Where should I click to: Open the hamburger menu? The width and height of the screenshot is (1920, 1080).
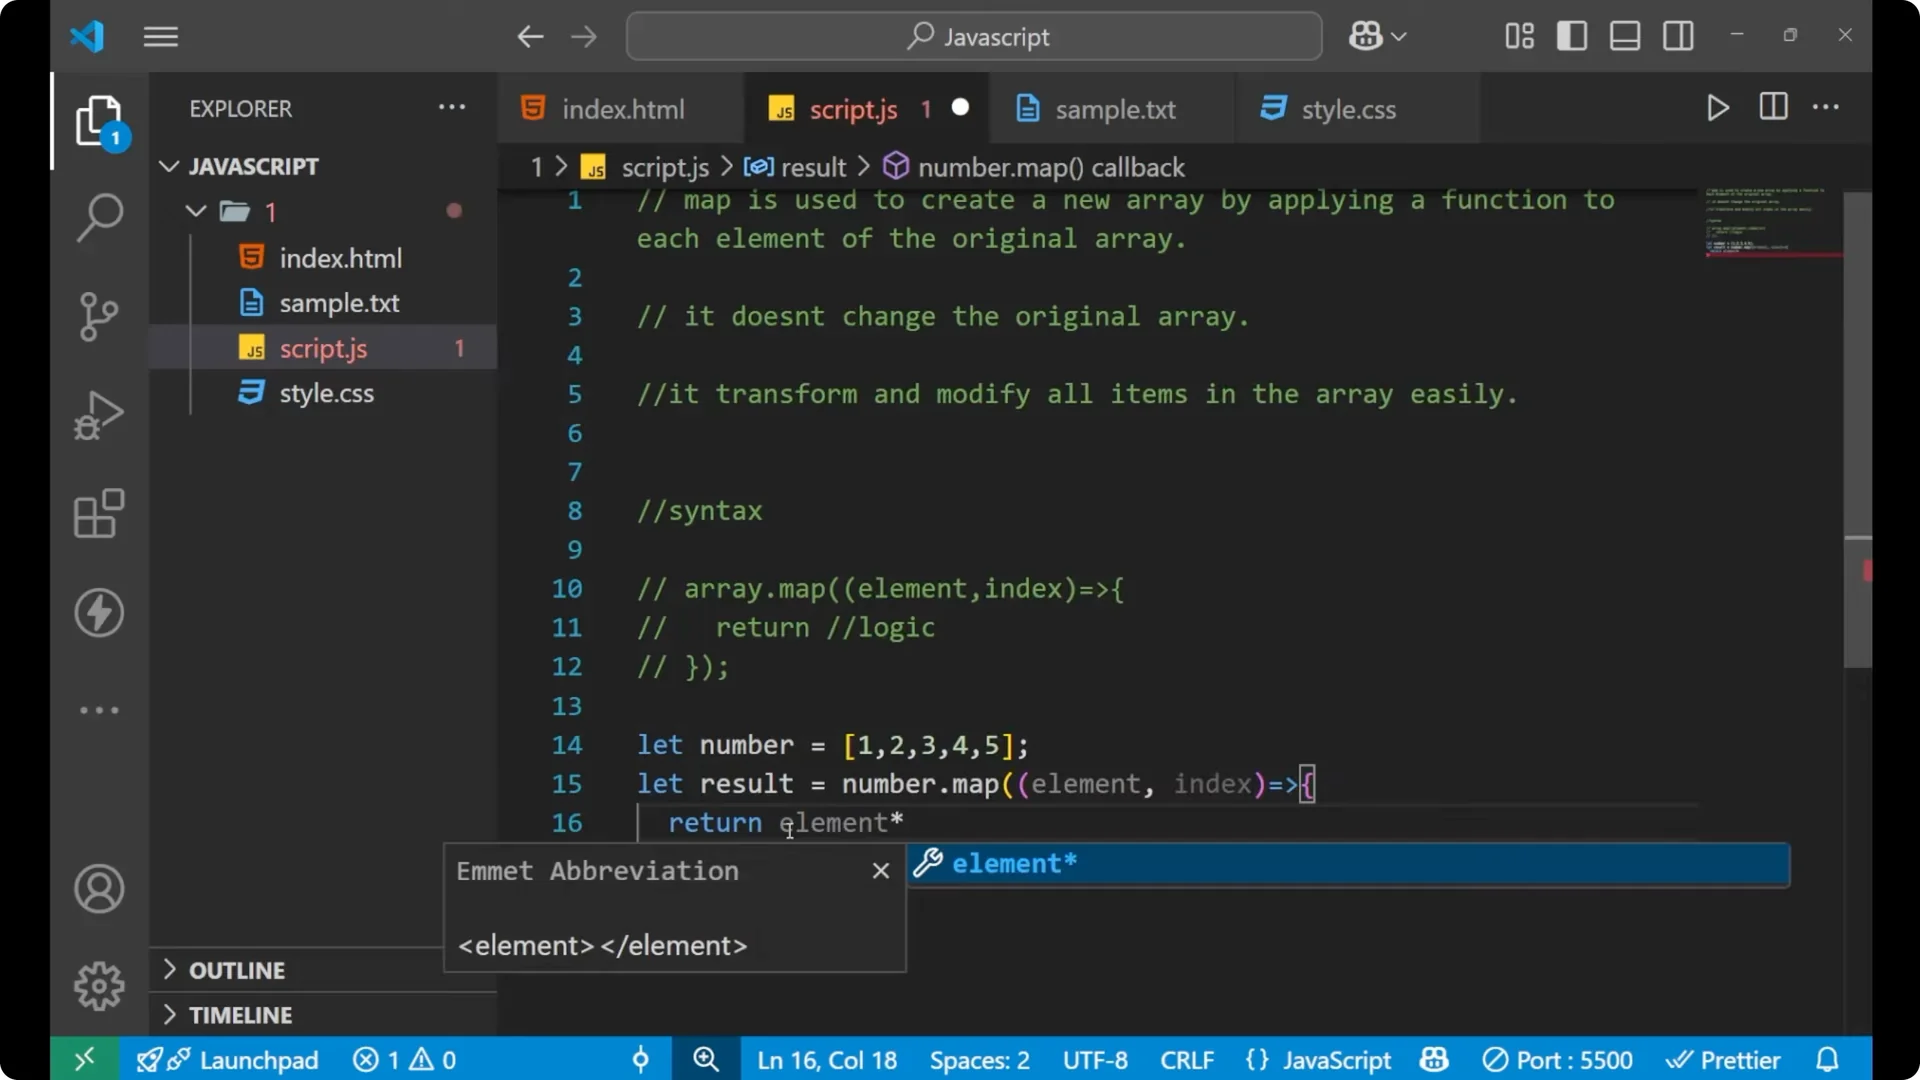[x=160, y=36]
